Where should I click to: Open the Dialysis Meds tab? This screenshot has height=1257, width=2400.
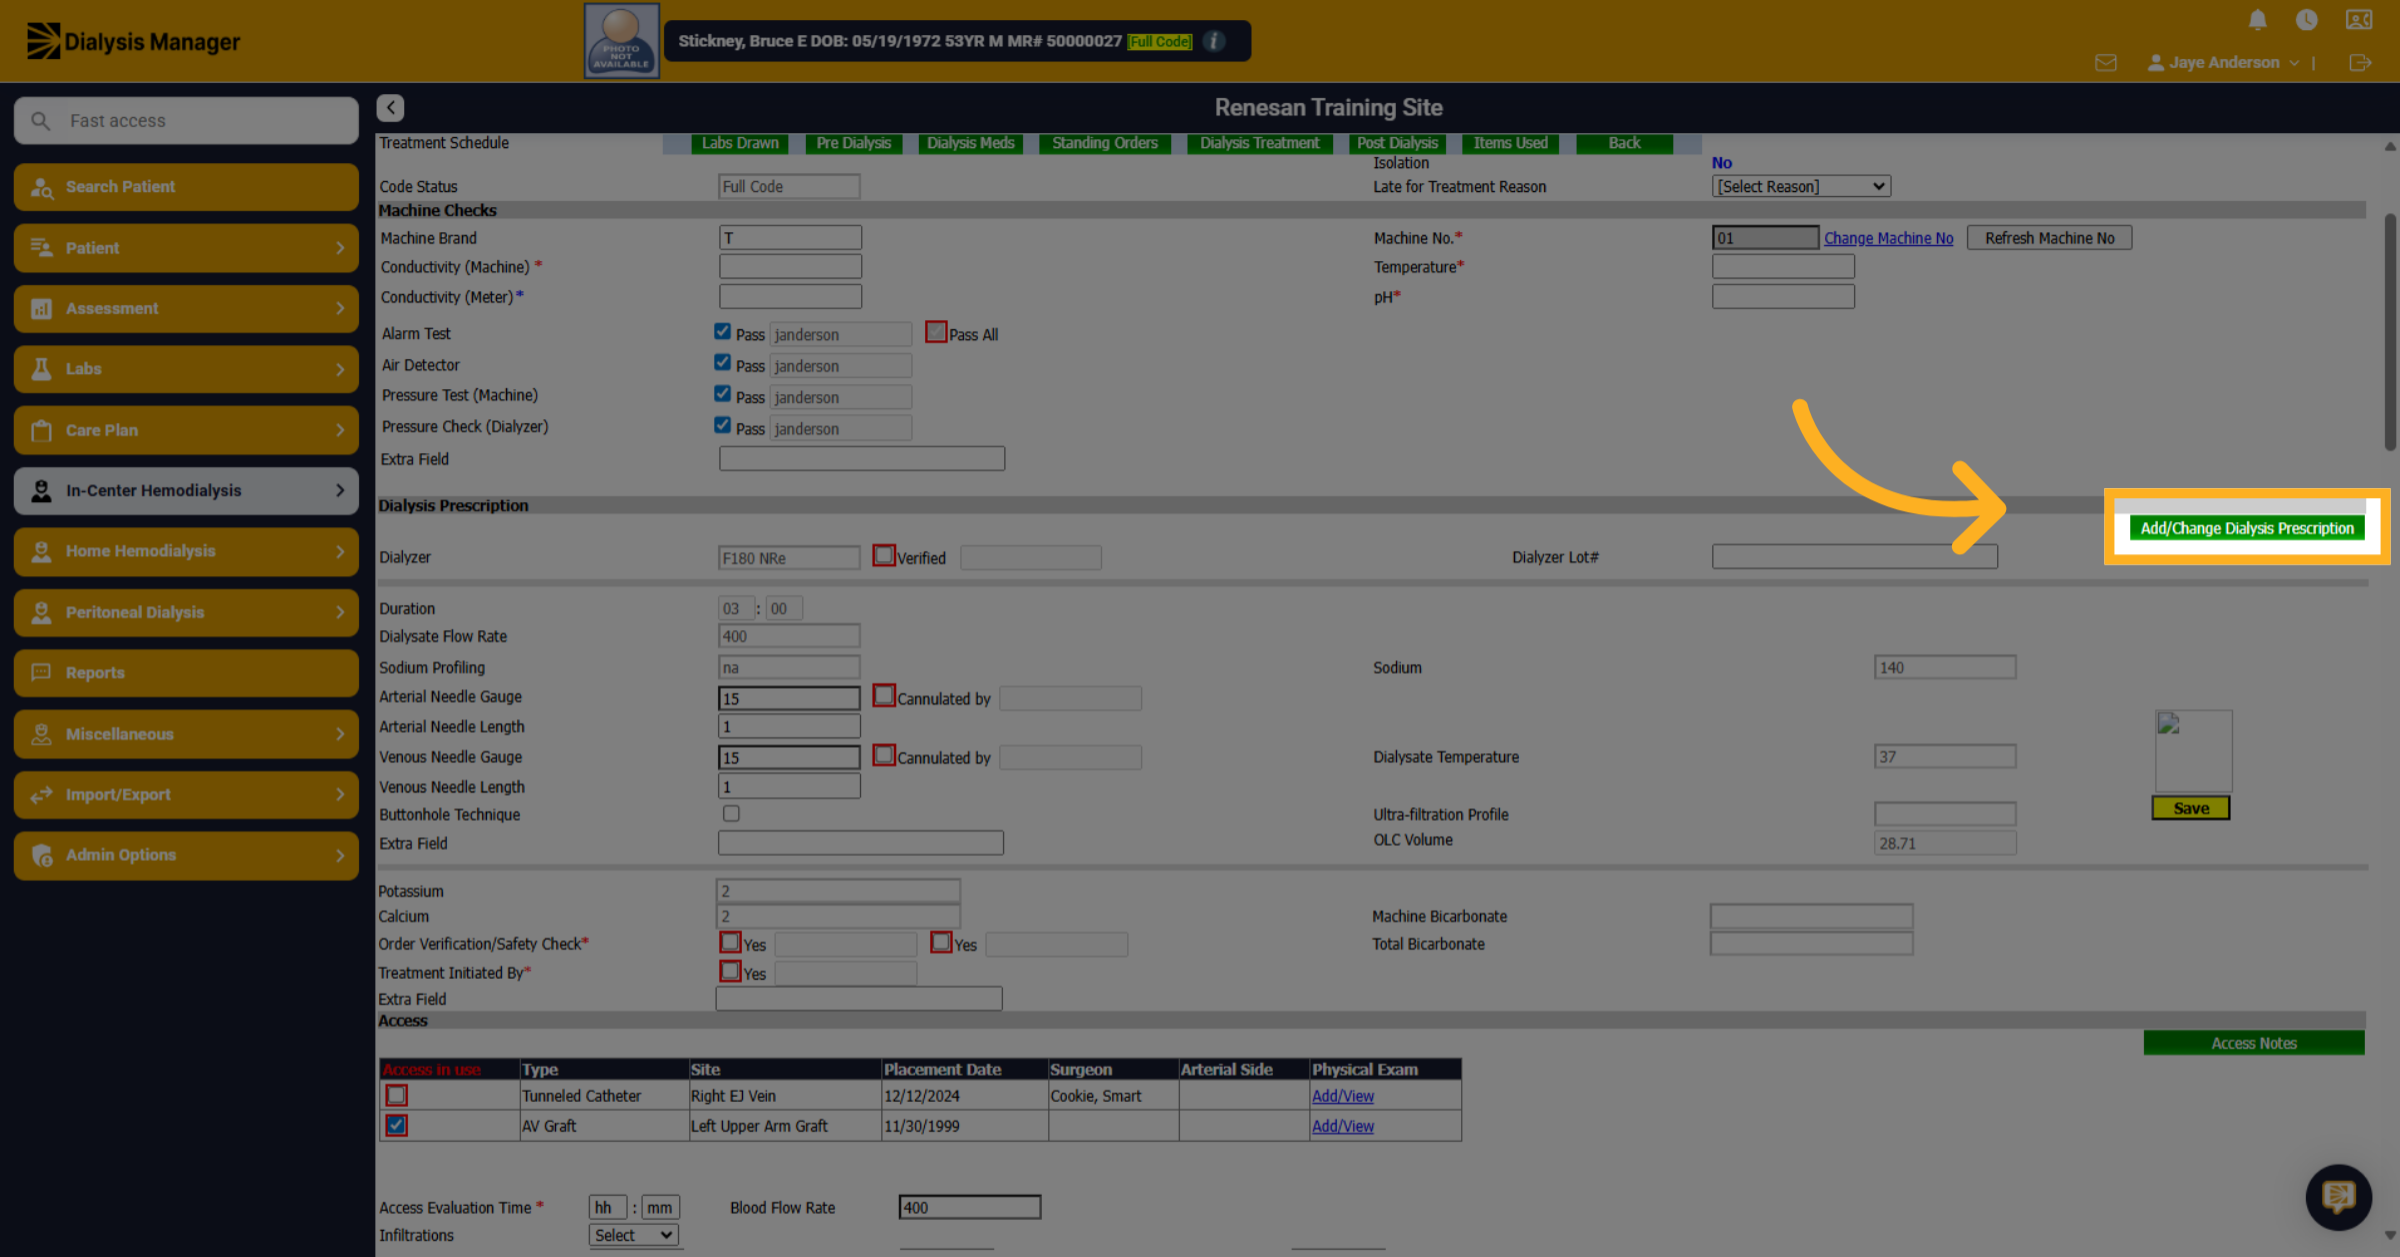tap(970, 143)
